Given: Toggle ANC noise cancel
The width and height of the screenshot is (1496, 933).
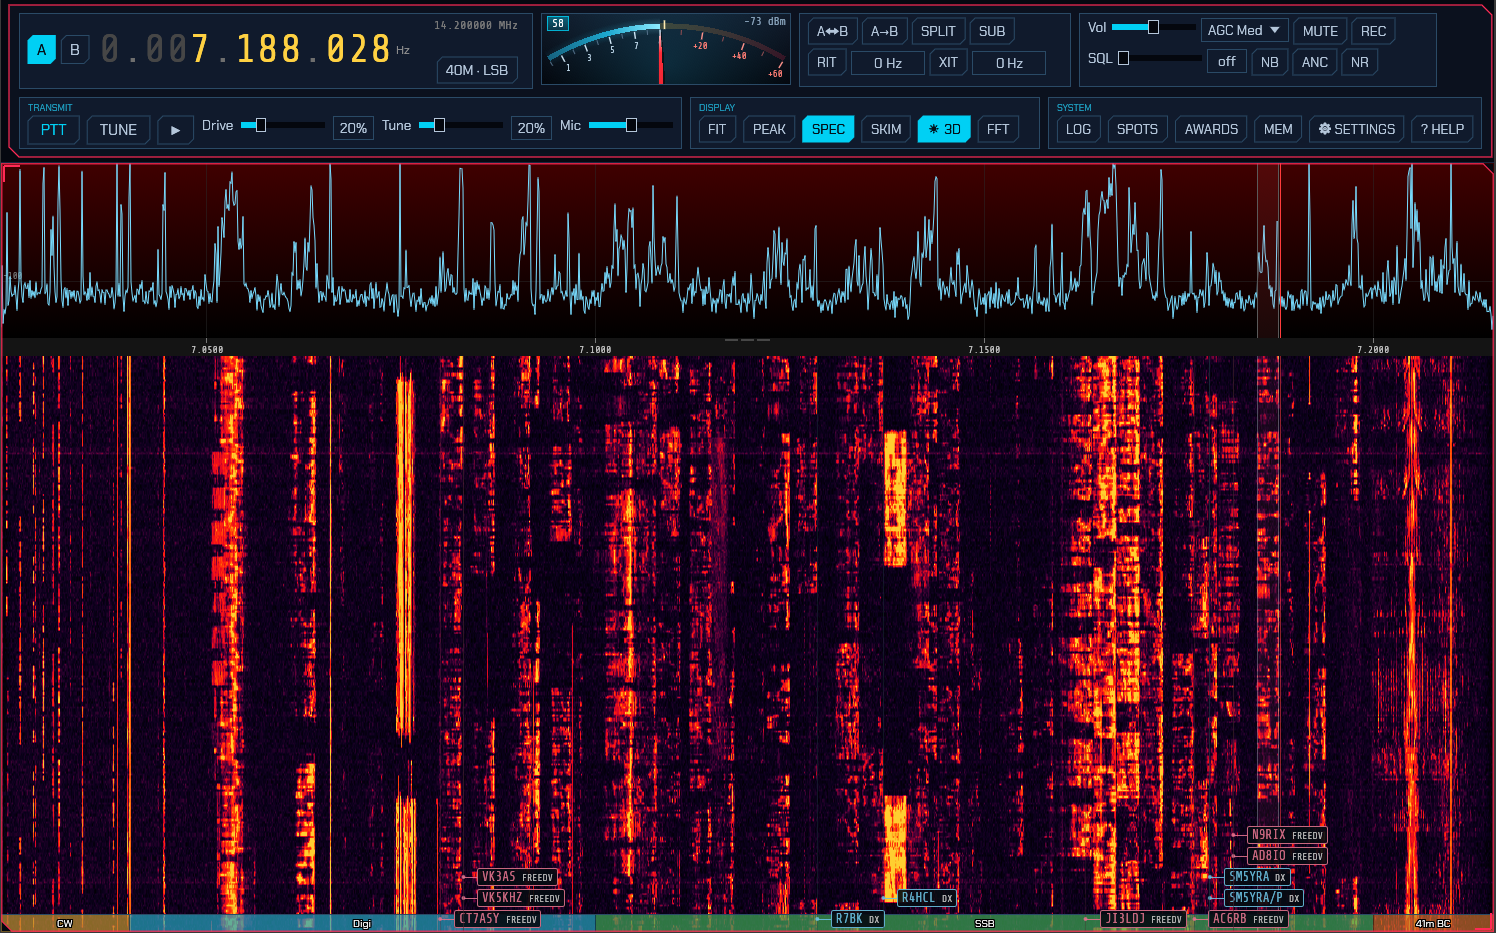Looking at the screenshot, I should 1314,62.
